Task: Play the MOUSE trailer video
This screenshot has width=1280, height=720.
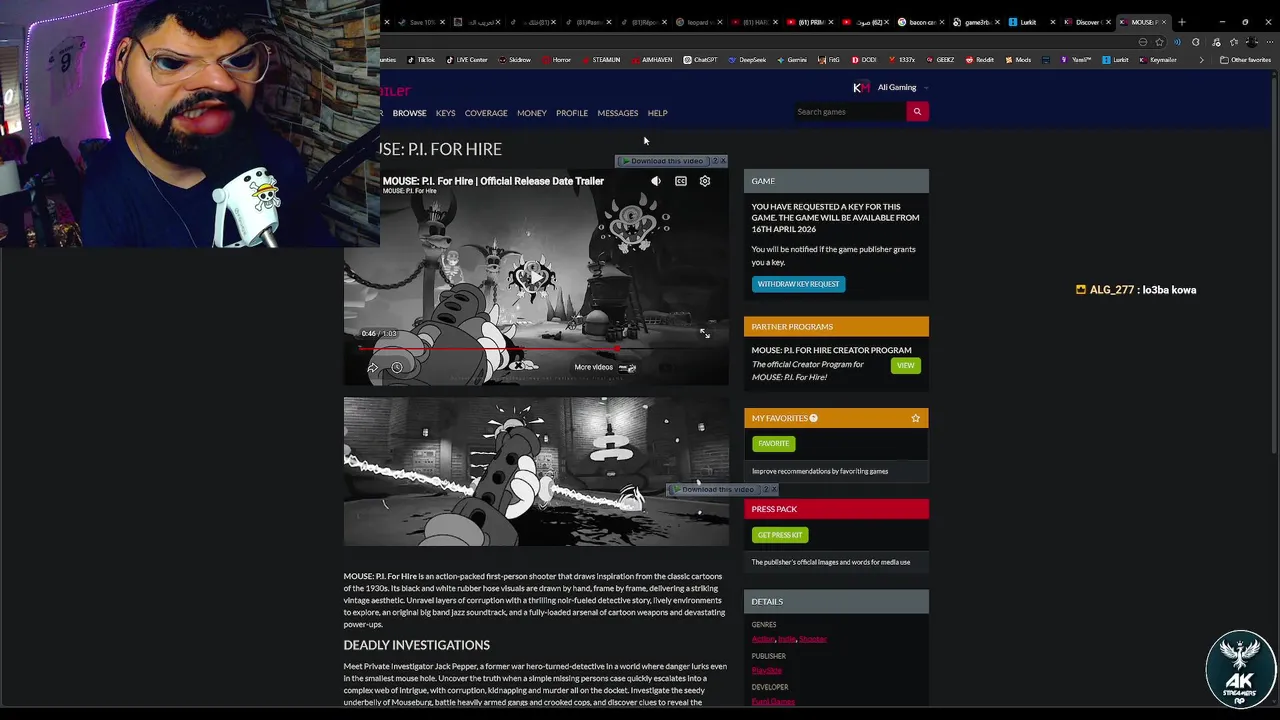Action: [x=536, y=277]
